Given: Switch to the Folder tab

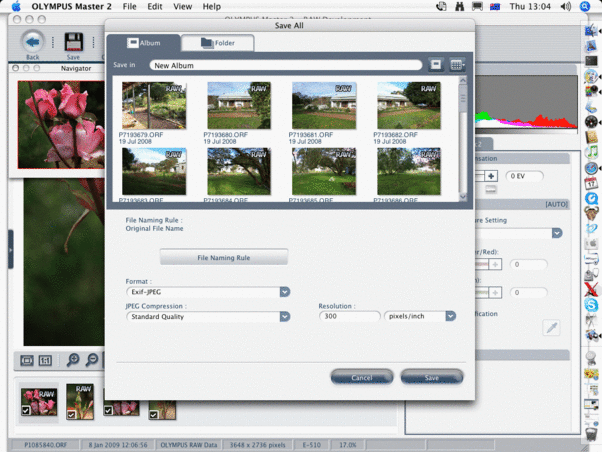Looking at the screenshot, I should point(224,43).
